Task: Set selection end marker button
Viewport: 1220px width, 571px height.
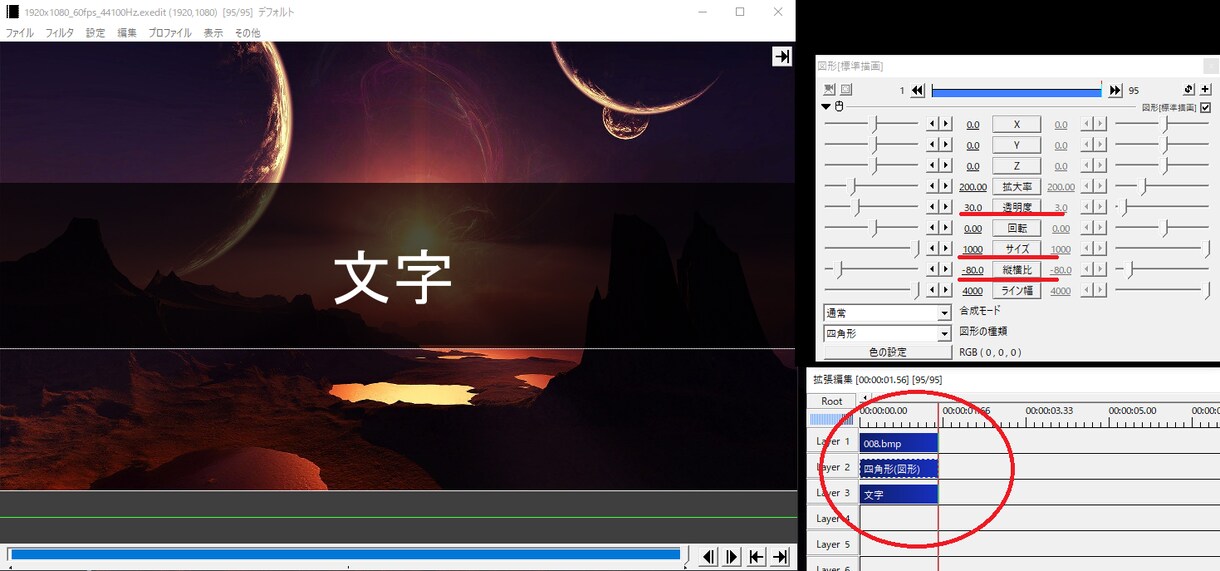Action: tap(781, 557)
